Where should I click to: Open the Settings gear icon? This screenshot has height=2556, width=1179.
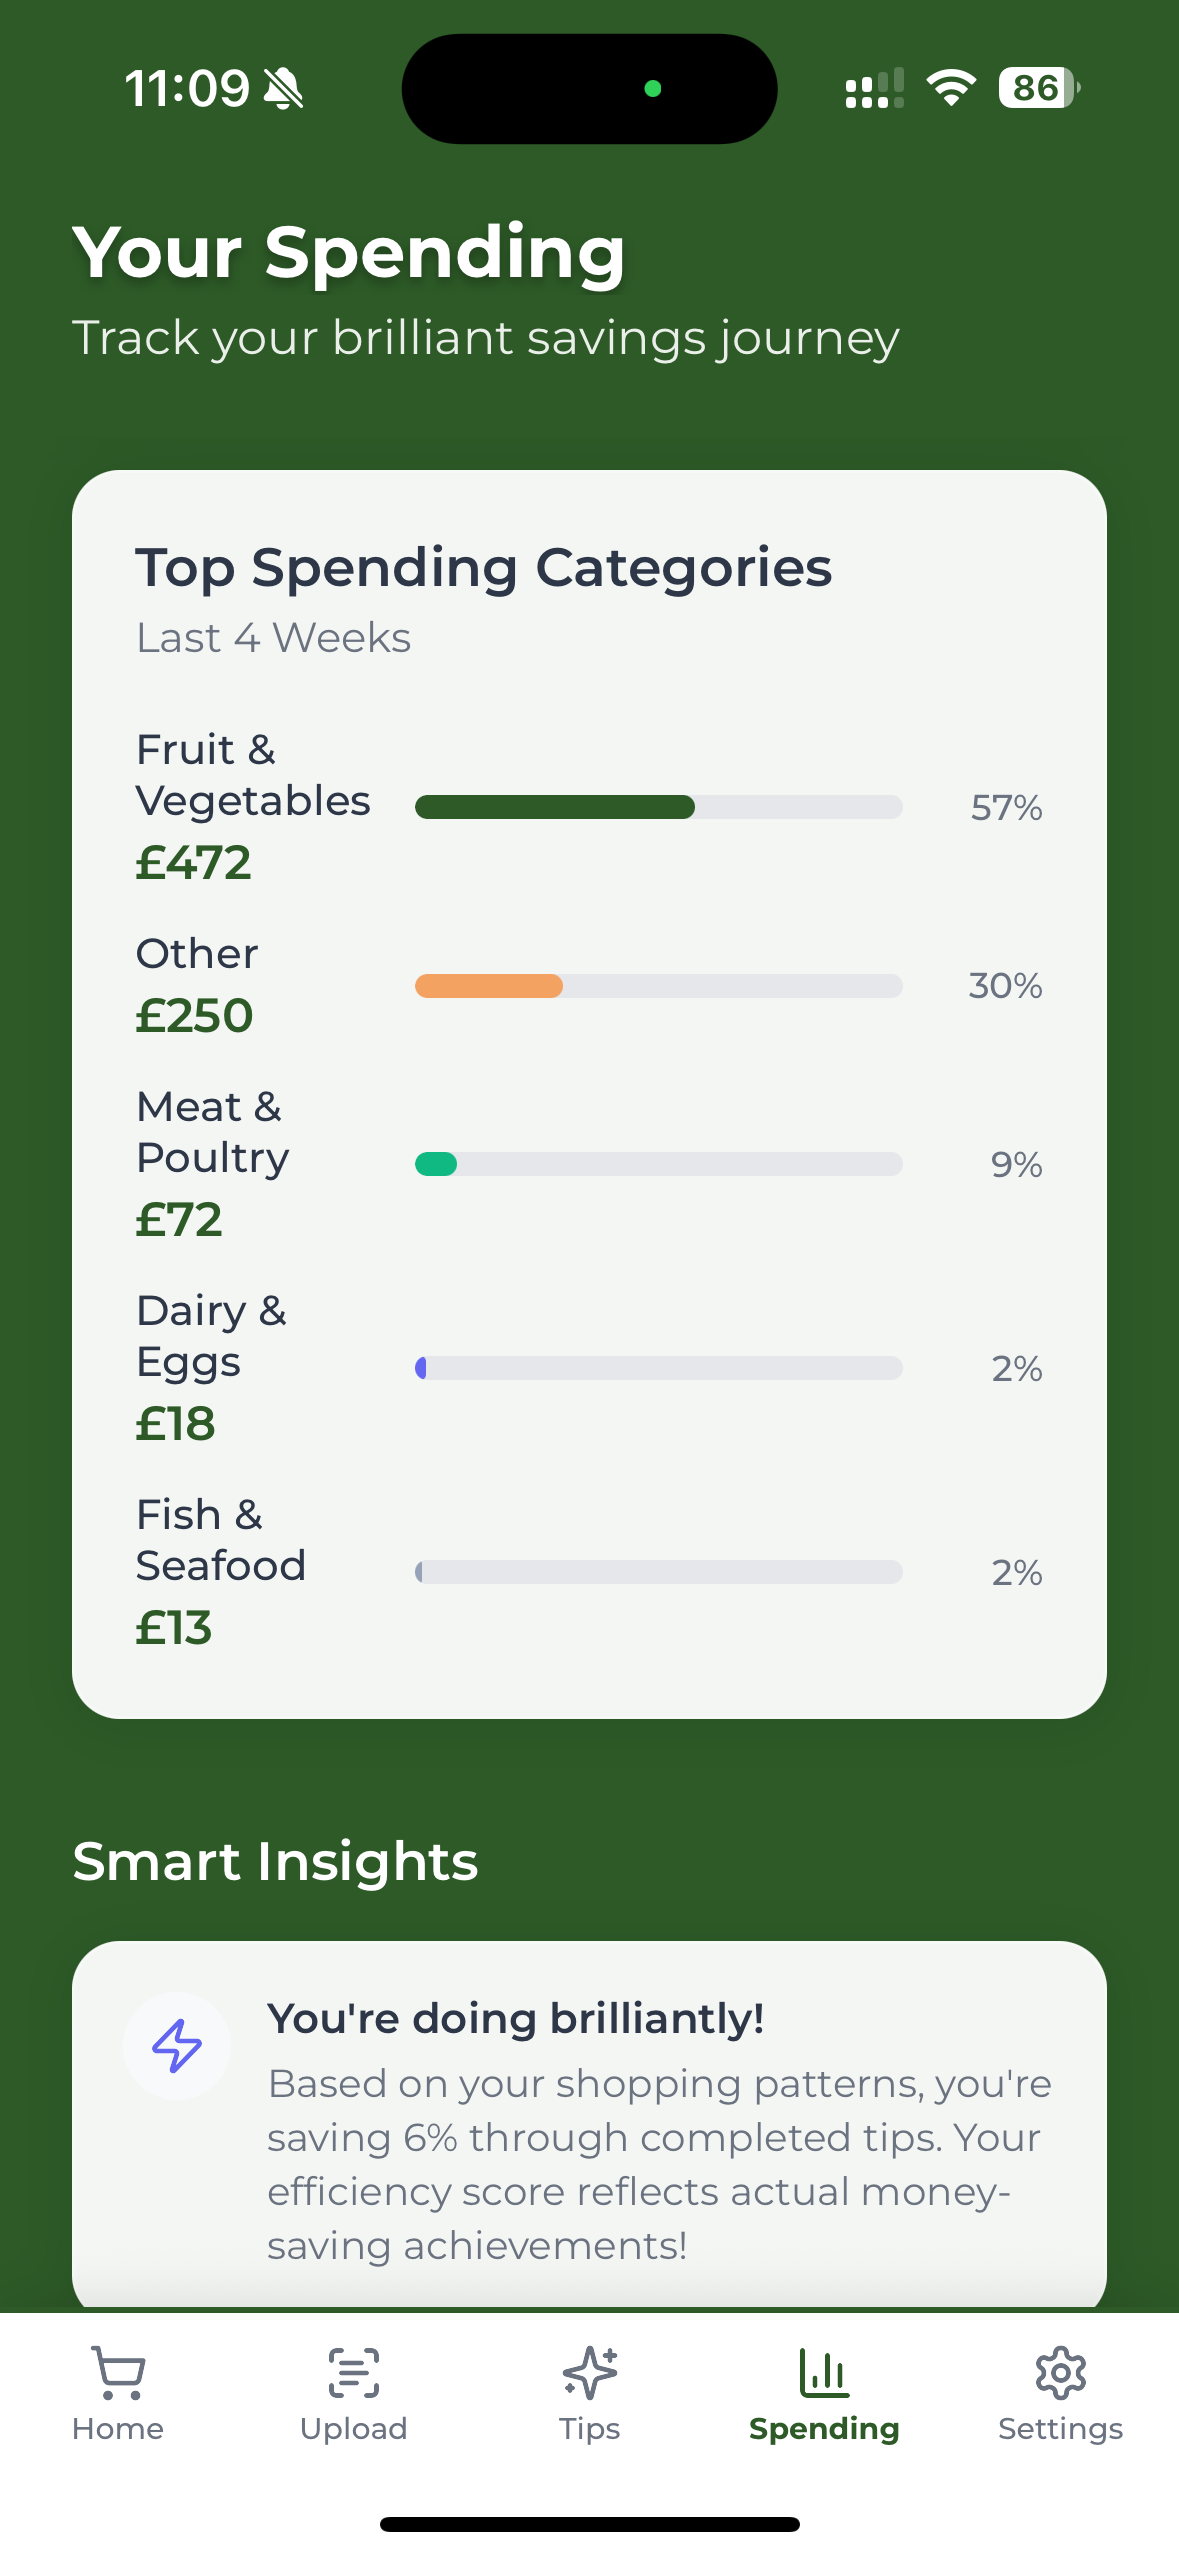[1060, 2372]
